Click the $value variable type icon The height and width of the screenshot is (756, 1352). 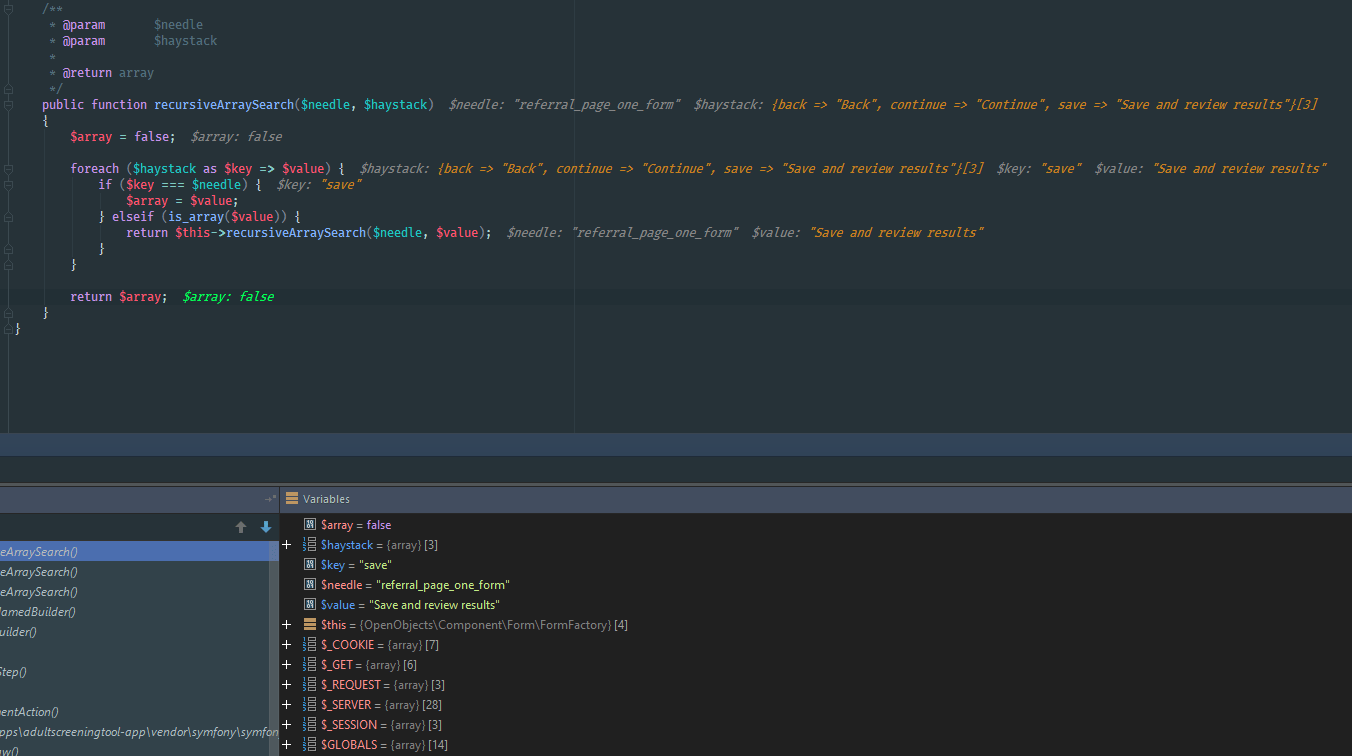(x=310, y=605)
